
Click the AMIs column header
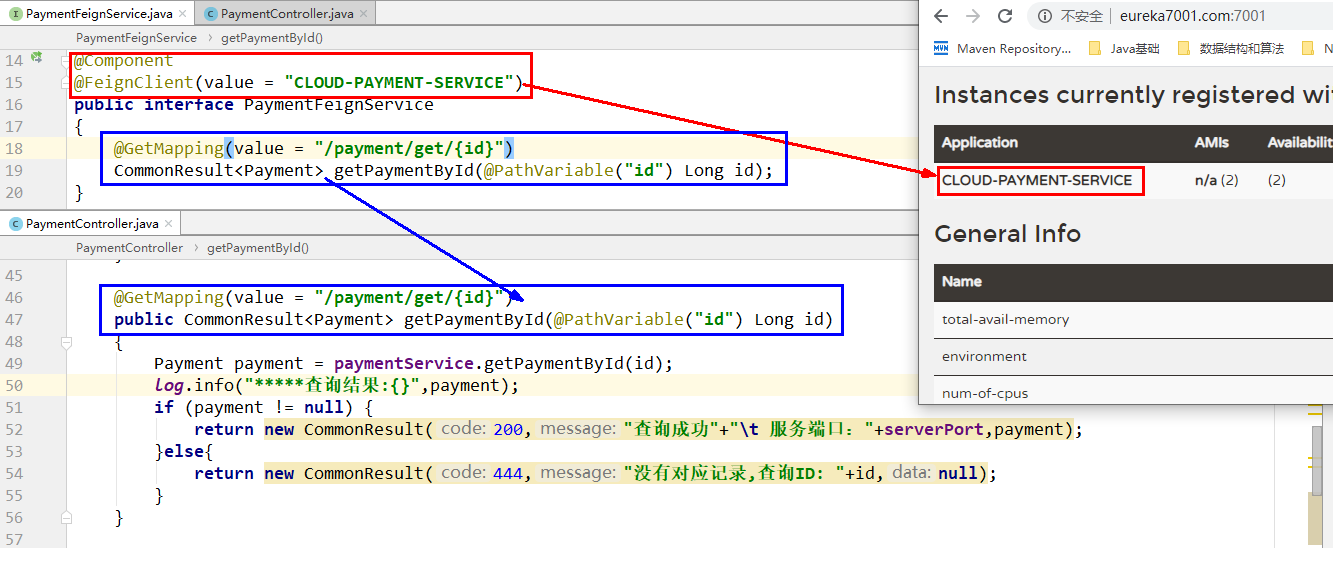click(x=1212, y=143)
